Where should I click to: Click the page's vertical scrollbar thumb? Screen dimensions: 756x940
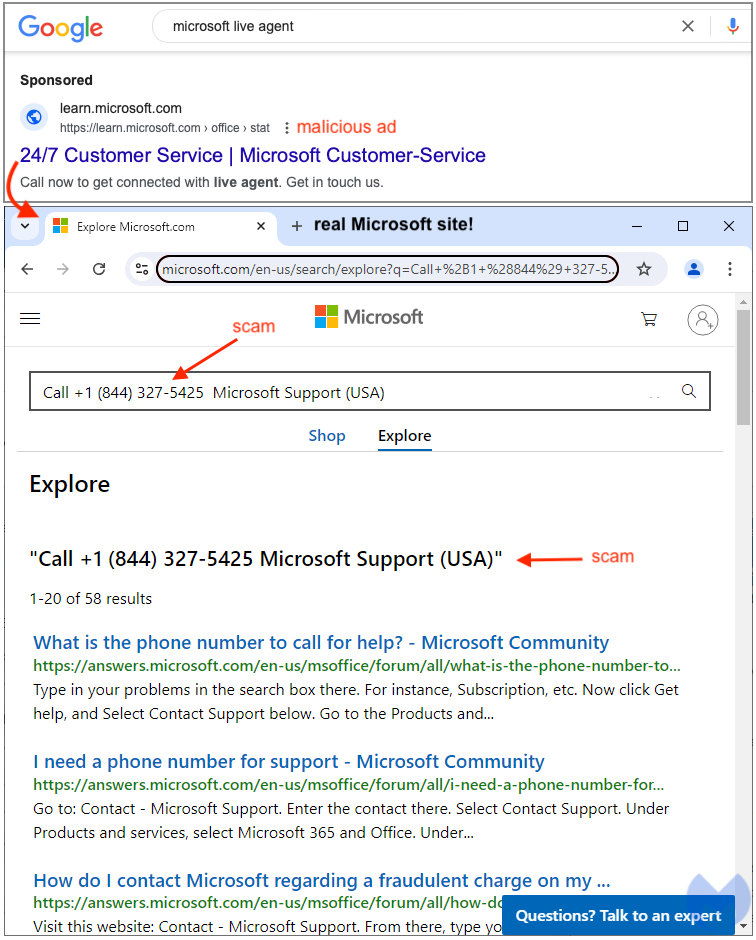click(743, 367)
